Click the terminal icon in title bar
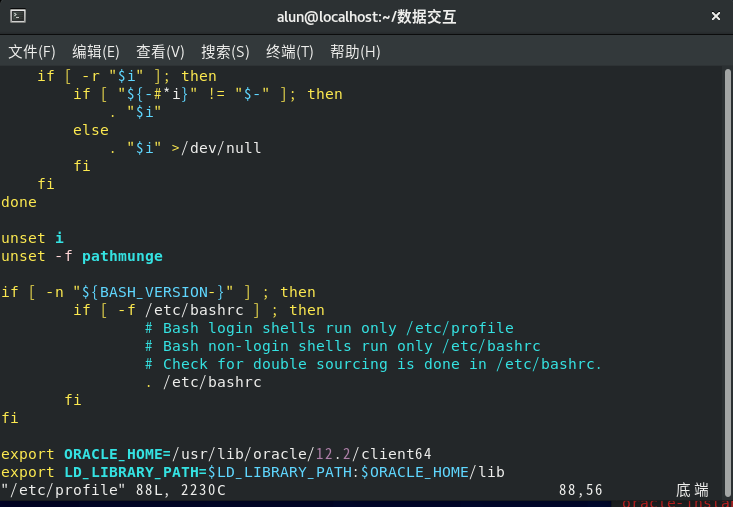 tap(18, 16)
